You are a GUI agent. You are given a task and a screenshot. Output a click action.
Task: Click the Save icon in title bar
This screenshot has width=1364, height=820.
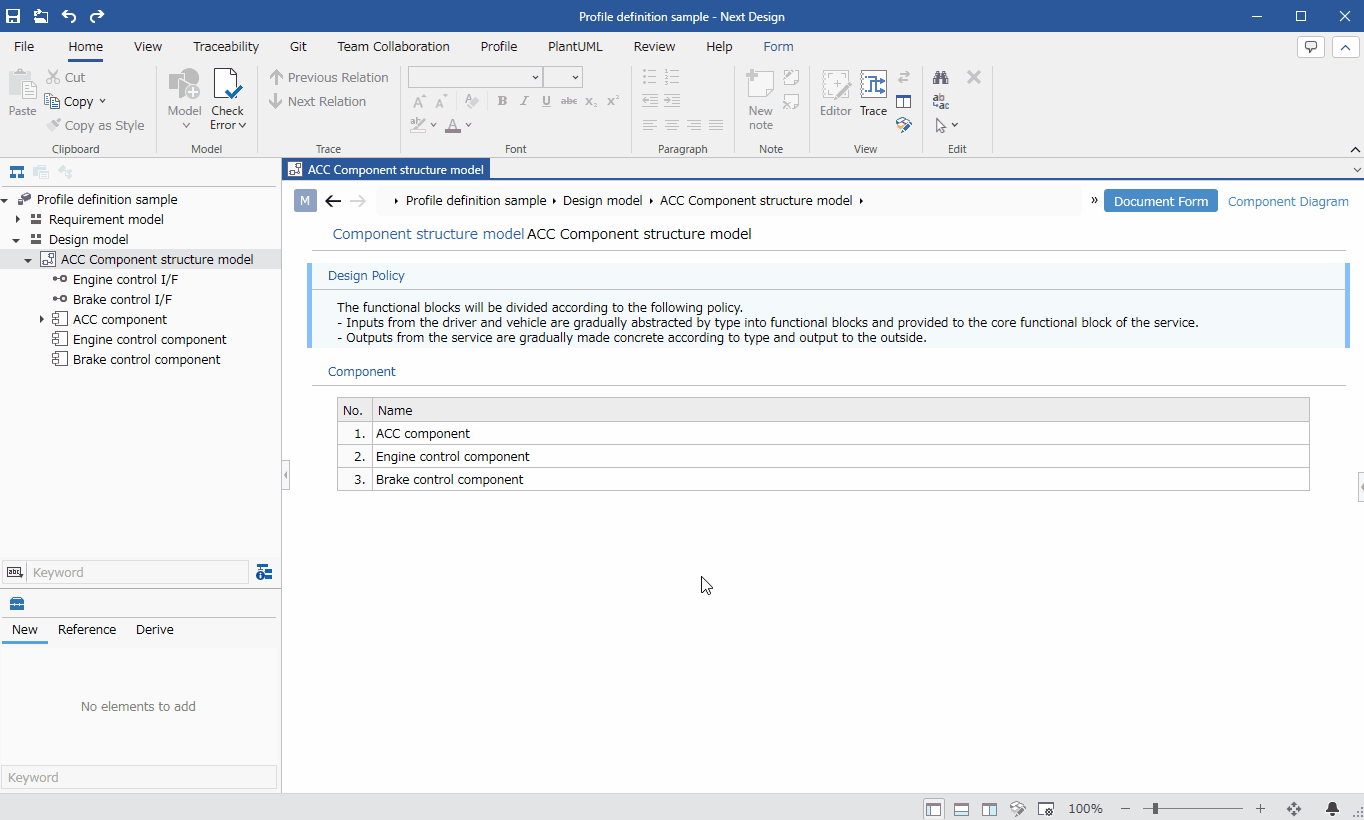click(x=13, y=16)
